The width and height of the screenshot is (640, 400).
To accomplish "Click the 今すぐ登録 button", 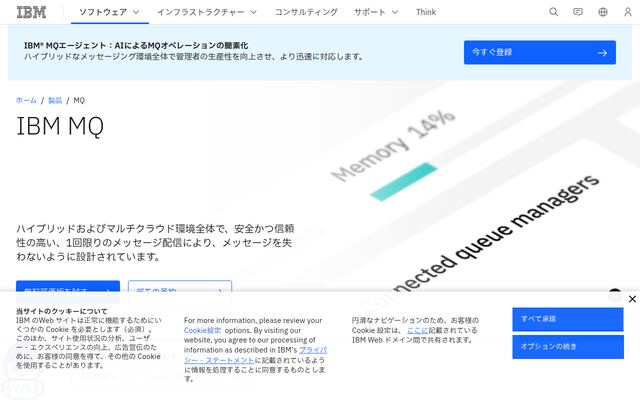I will (540, 52).
